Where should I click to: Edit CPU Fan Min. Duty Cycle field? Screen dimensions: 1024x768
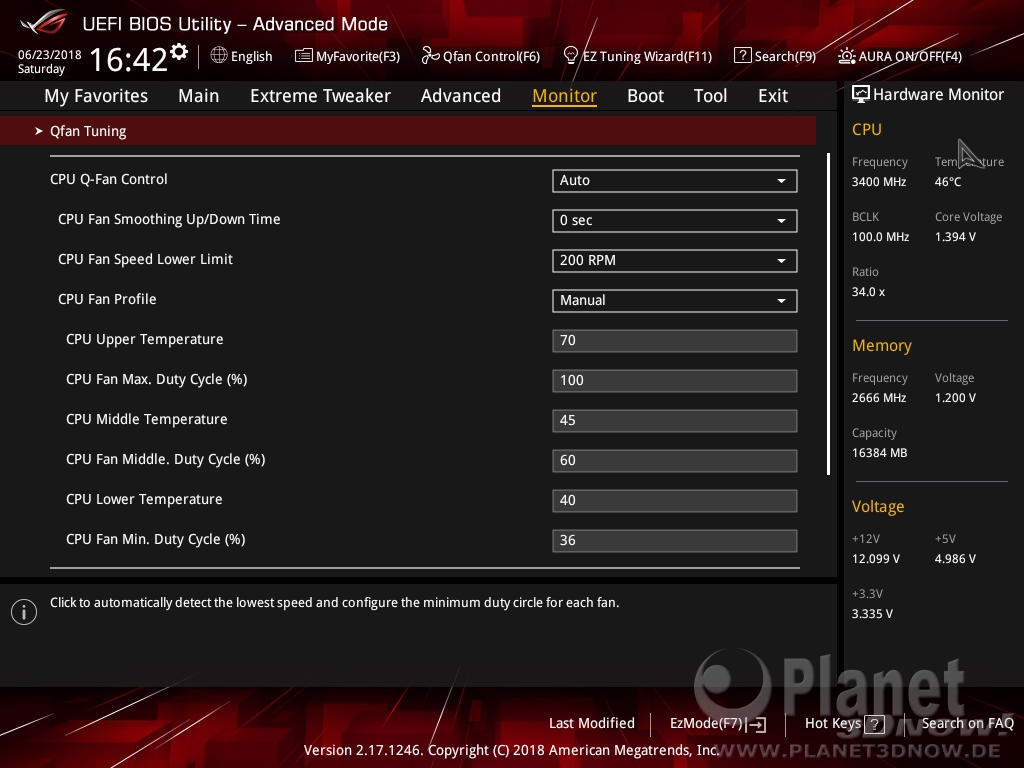click(x=675, y=540)
